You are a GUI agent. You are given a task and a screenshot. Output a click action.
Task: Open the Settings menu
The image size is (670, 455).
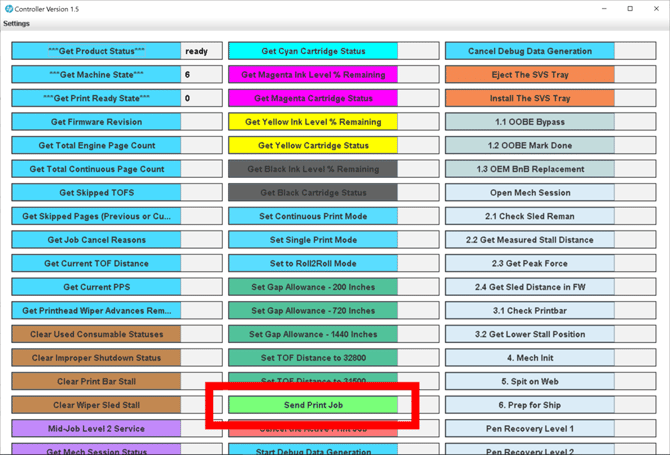pos(16,22)
